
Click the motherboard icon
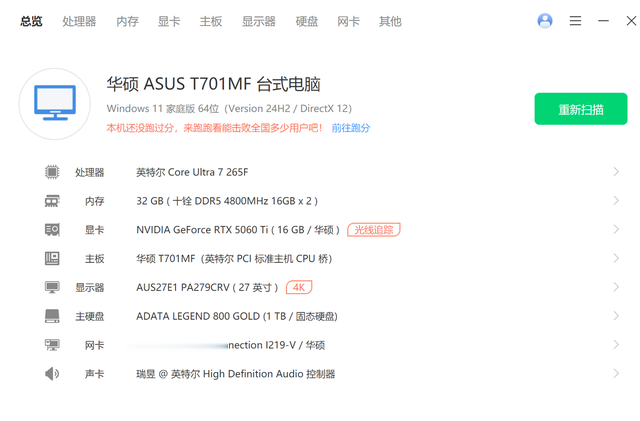point(52,258)
